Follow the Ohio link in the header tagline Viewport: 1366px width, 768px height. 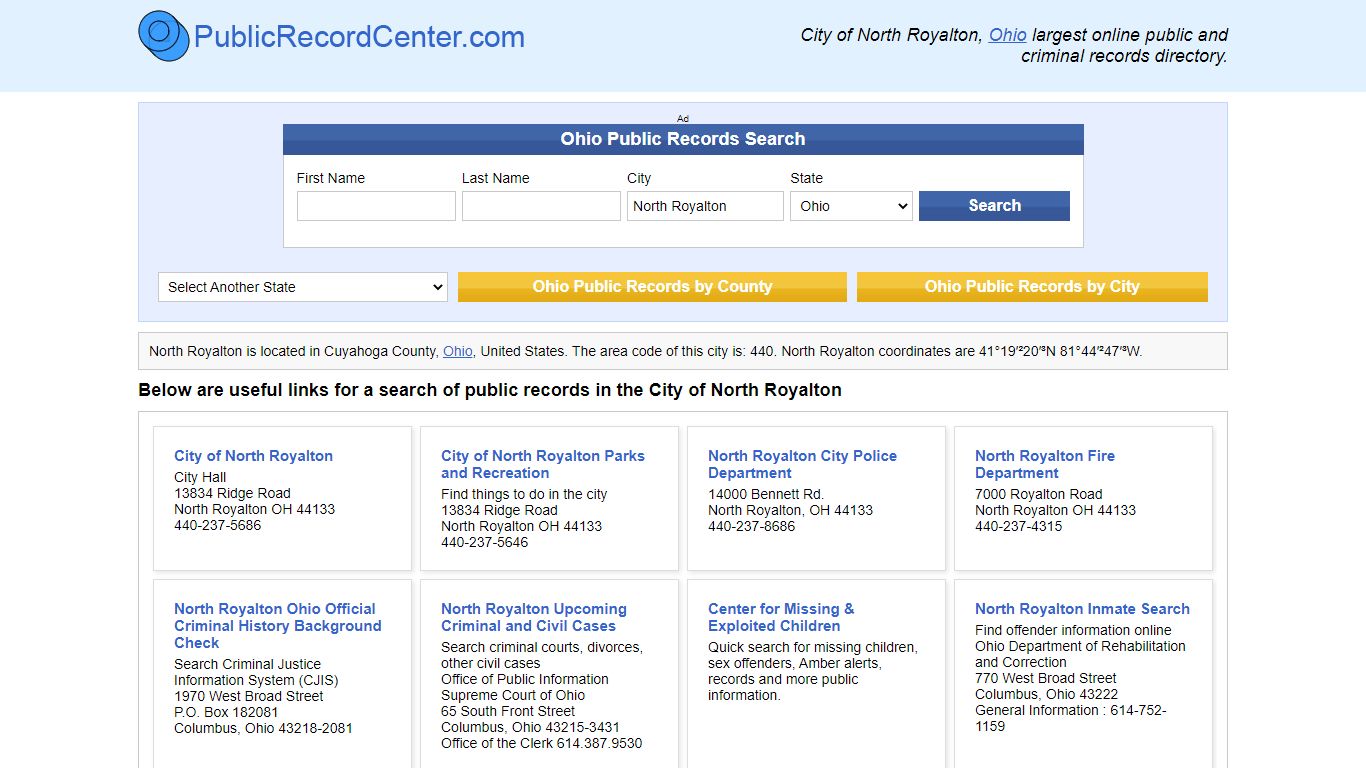pyautogui.click(x=1008, y=35)
